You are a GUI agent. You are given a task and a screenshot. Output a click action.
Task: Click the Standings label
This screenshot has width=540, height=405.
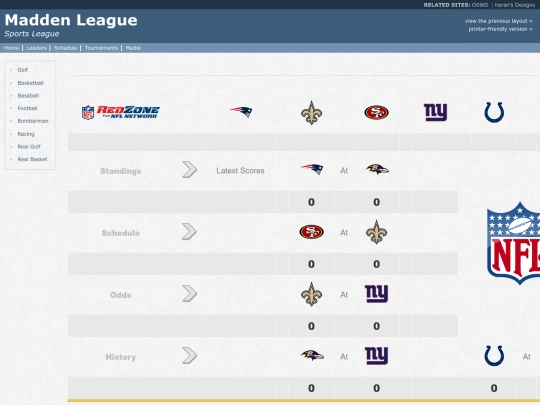121,171
